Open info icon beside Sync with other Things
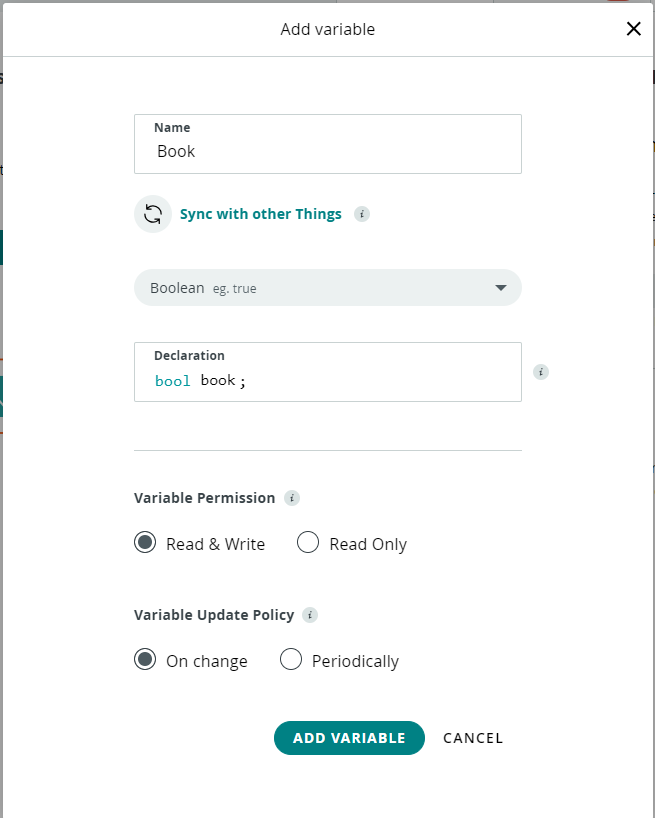 [362, 214]
